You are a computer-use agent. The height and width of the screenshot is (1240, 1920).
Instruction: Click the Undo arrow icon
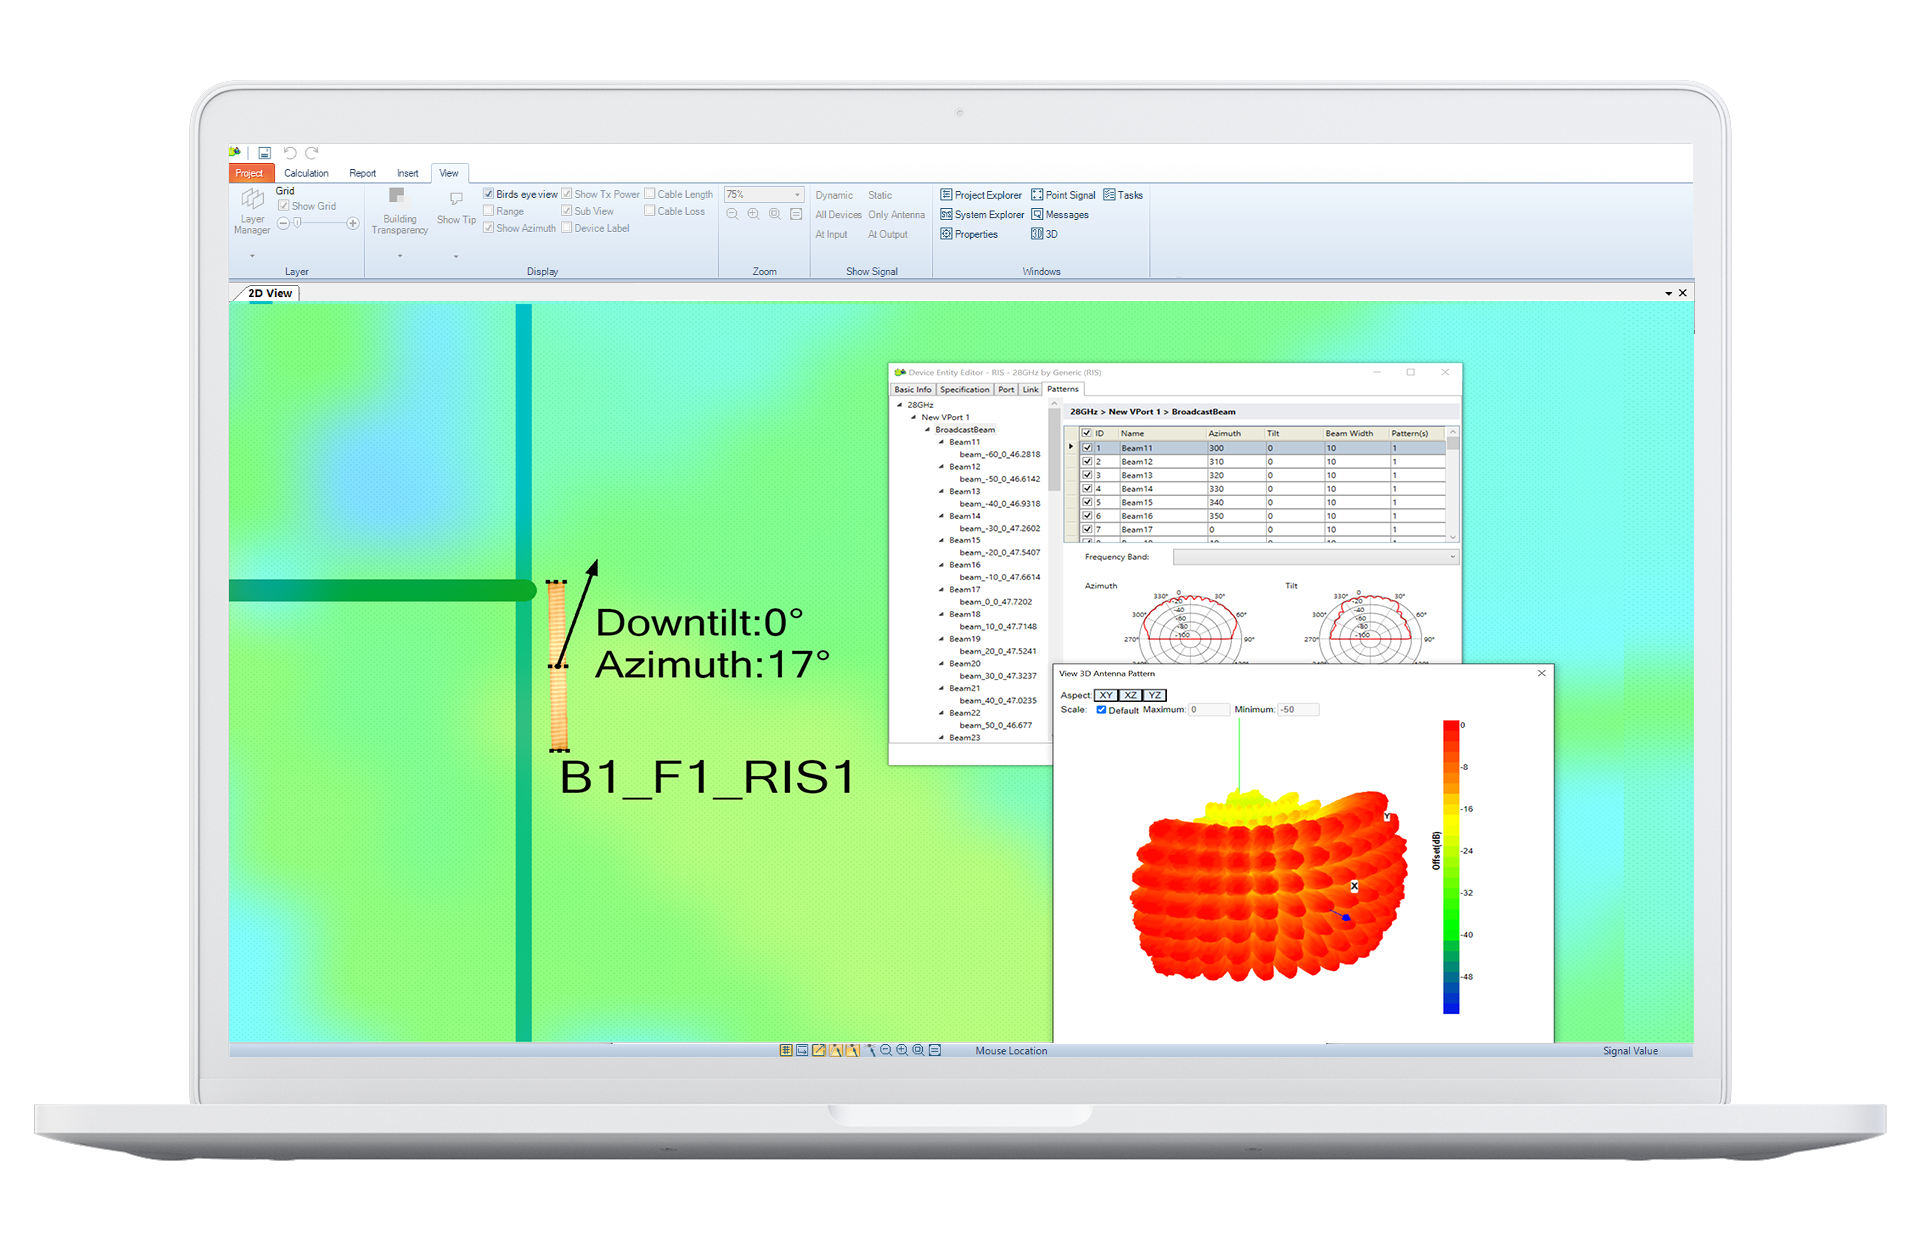click(x=290, y=153)
